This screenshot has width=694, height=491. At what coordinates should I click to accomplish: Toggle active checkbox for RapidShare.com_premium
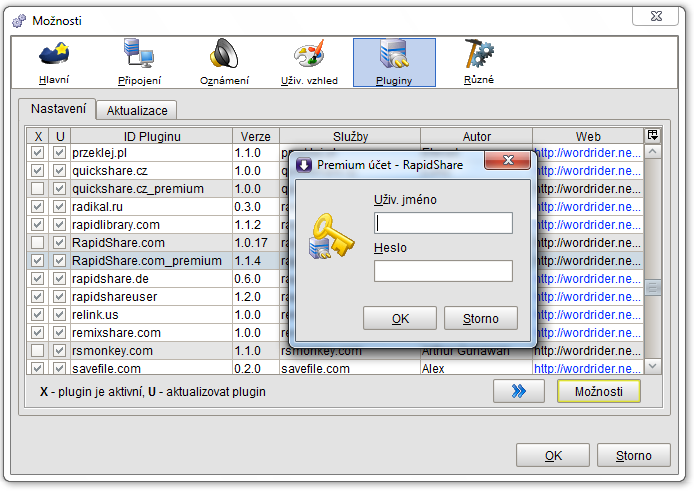(38, 261)
